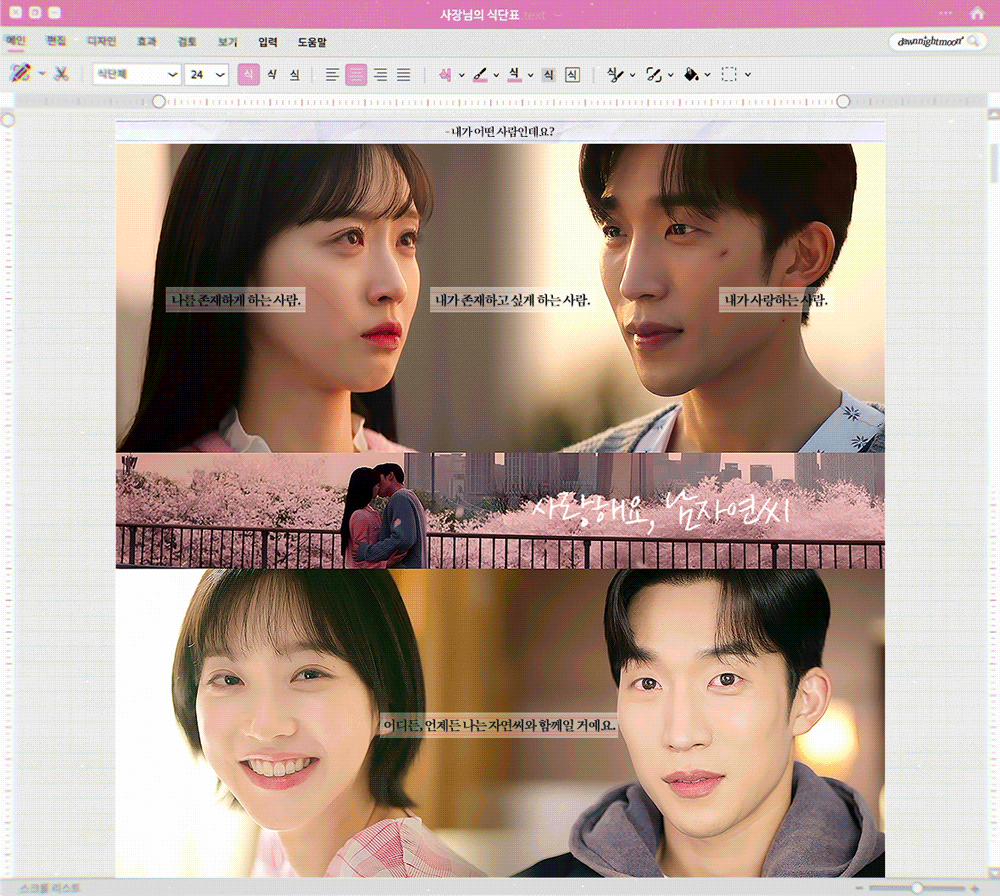Open the 메인 tab
This screenshot has height=896, width=1000.
(x=15, y=41)
